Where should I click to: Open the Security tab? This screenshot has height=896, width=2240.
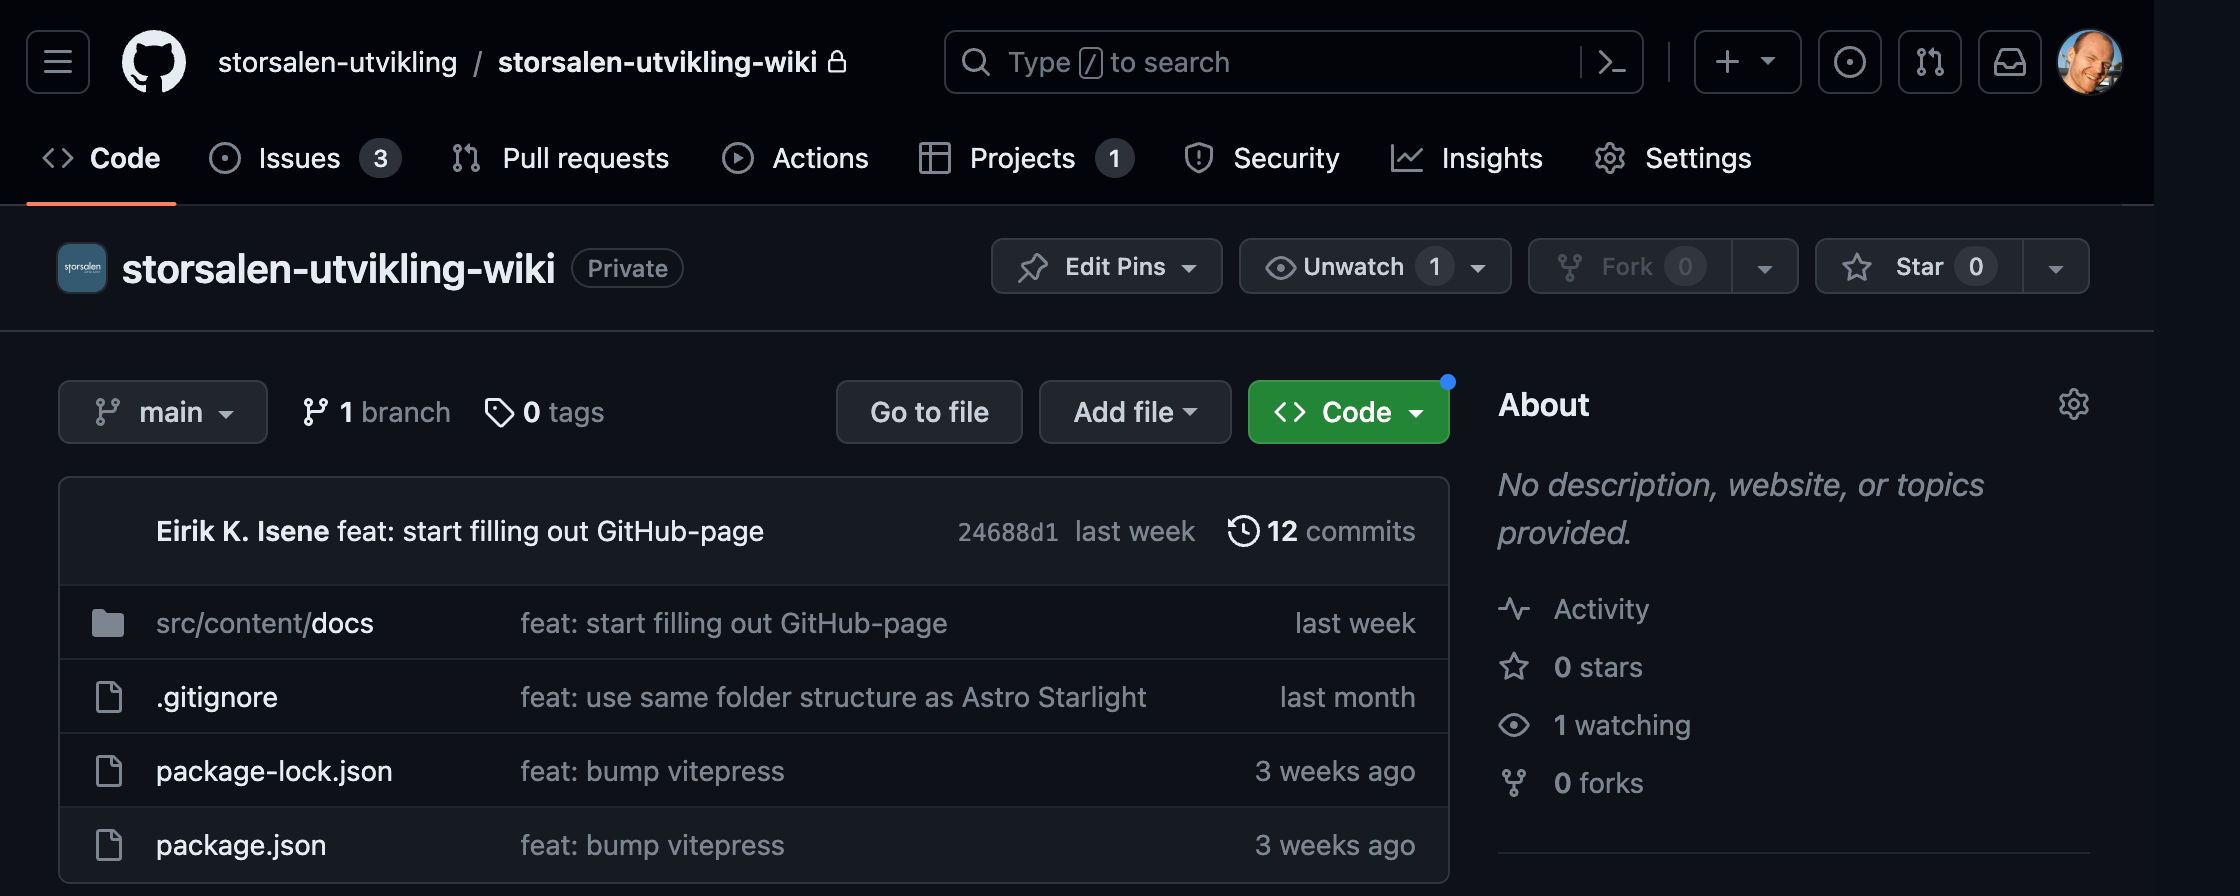(1261, 158)
